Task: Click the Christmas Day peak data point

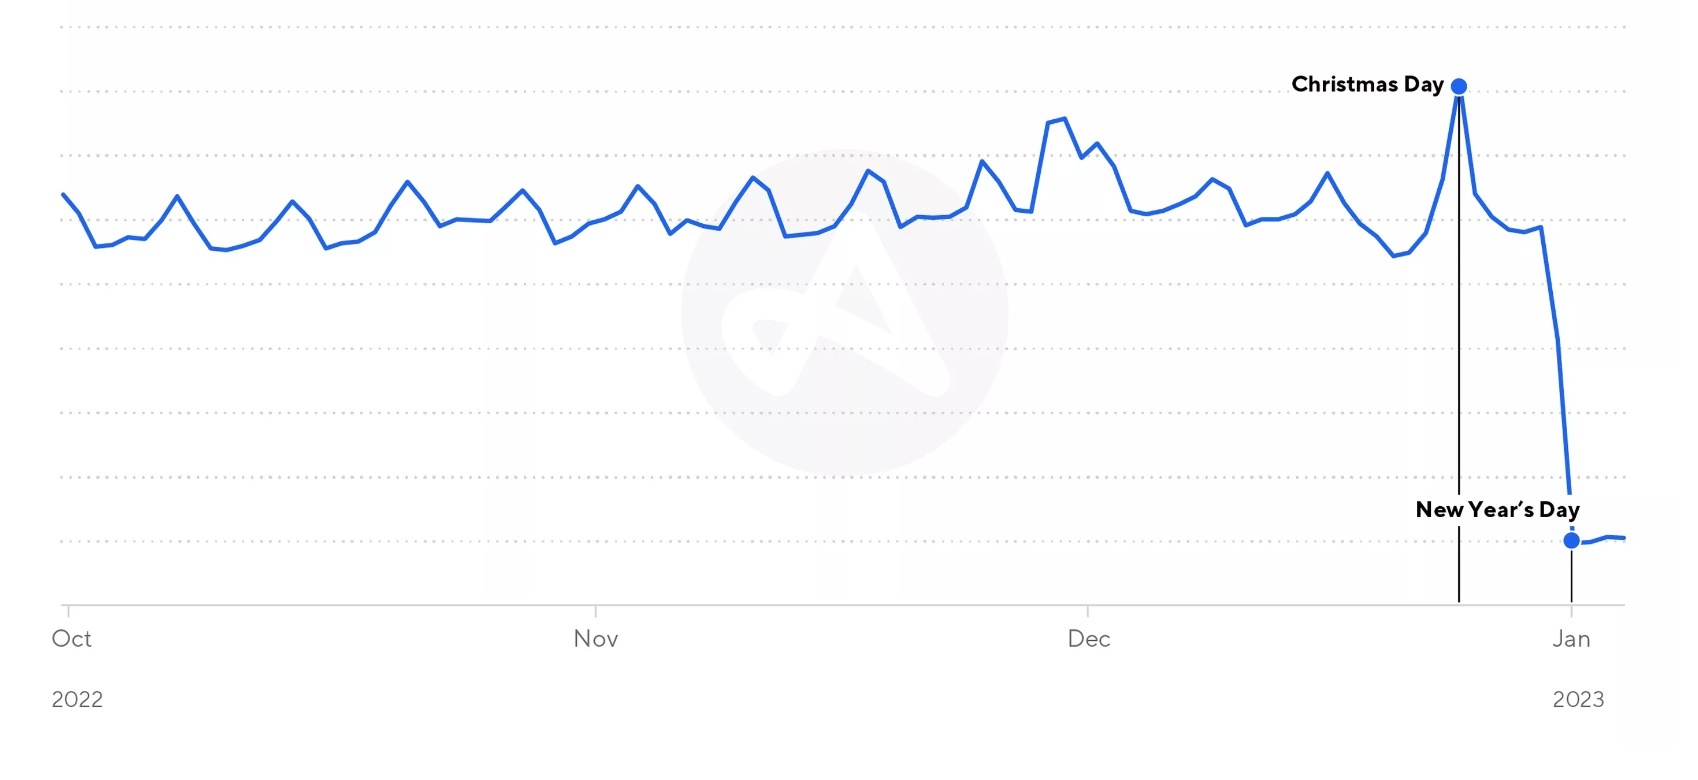Action: 1459,87
